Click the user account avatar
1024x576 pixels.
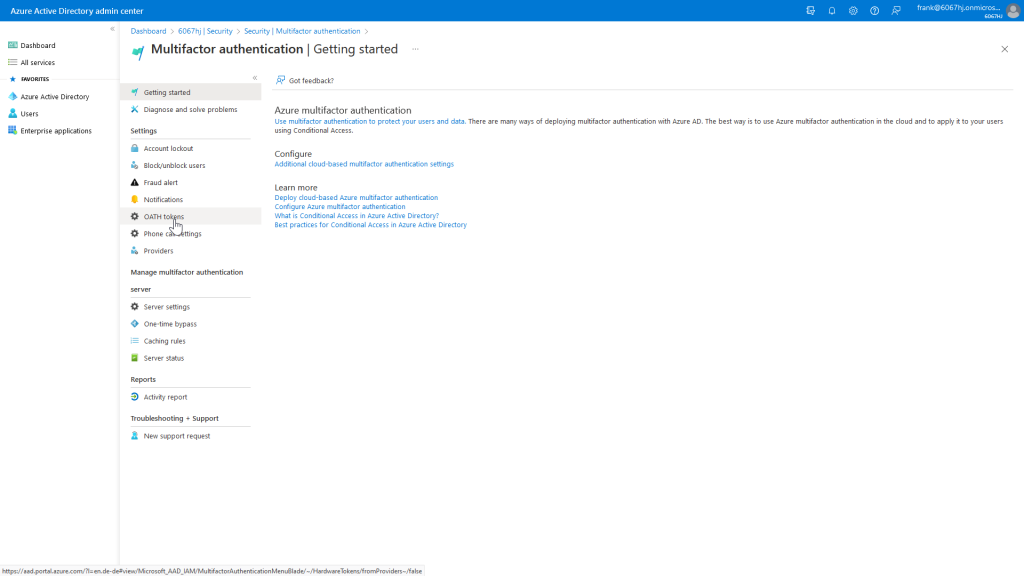(1012, 10)
